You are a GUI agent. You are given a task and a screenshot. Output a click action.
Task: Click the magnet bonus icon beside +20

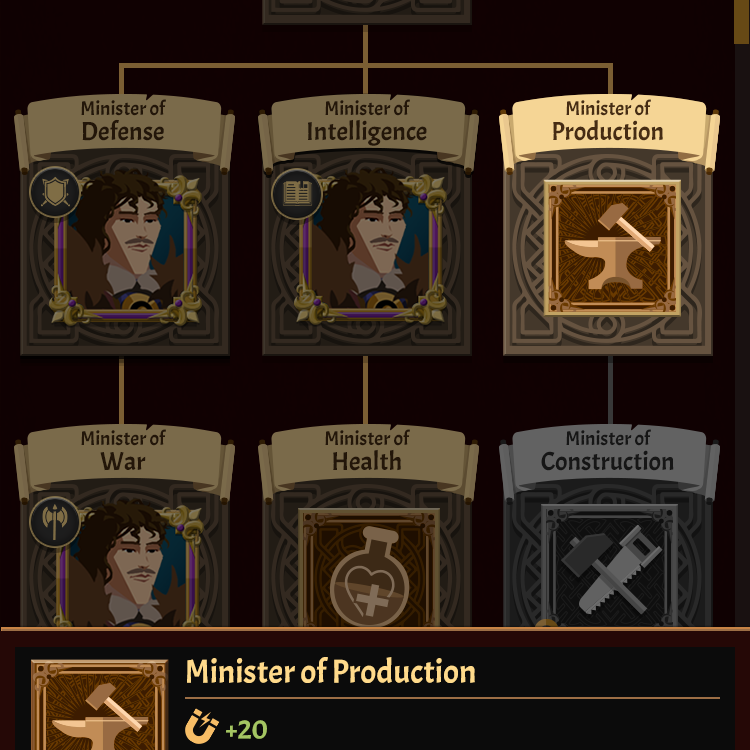(x=201, y=726)
